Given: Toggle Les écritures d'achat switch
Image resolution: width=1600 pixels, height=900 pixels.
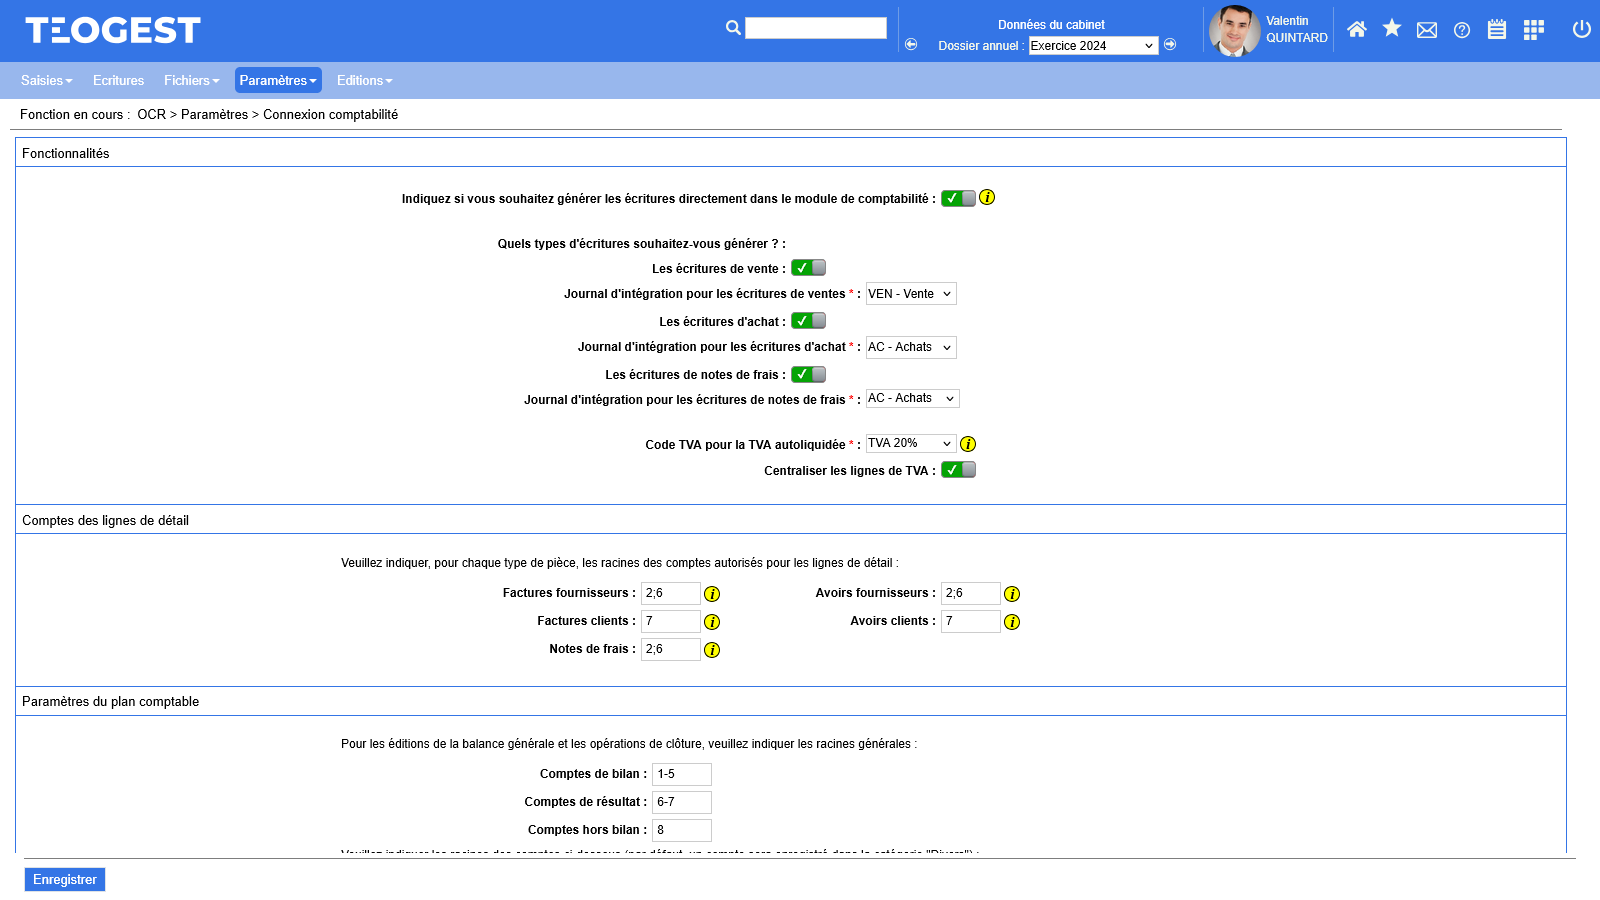Looking at the screenshot, I should click(x=808, y=321).
